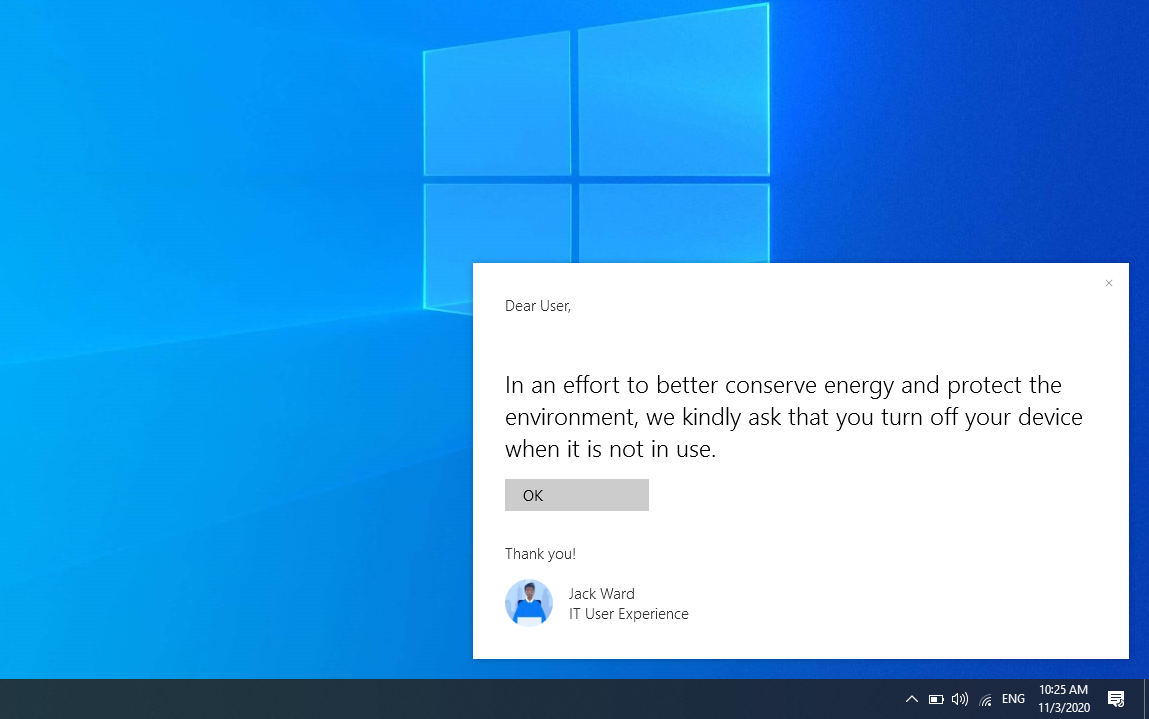
Task: Expand hidden system tray icons chevron
Action: (x=911, y=699)
